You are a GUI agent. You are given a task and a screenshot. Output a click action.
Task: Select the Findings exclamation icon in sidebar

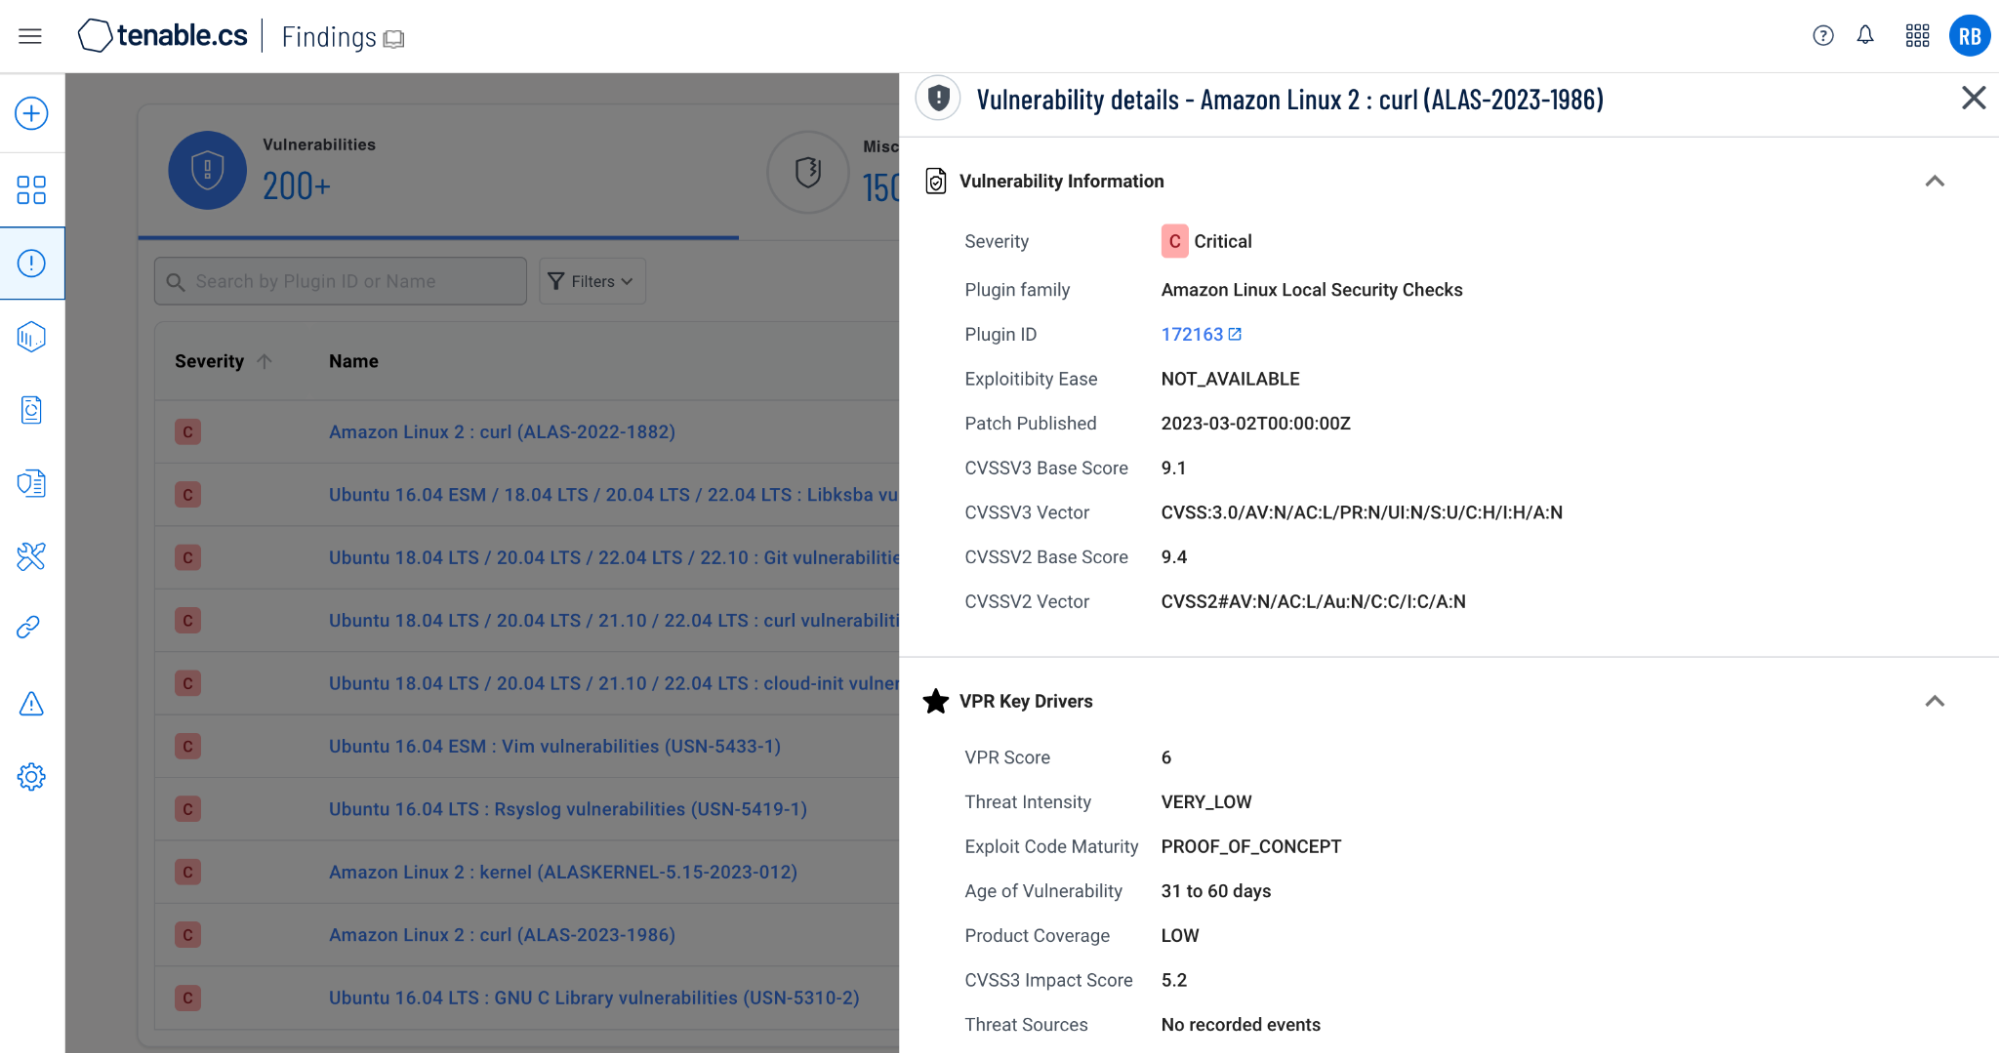[31, 263]
